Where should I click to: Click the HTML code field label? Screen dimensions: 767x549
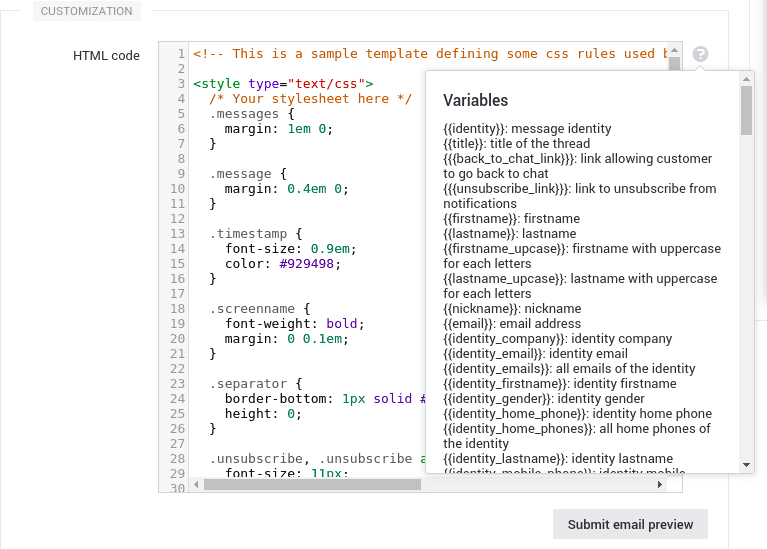point(107,55)
